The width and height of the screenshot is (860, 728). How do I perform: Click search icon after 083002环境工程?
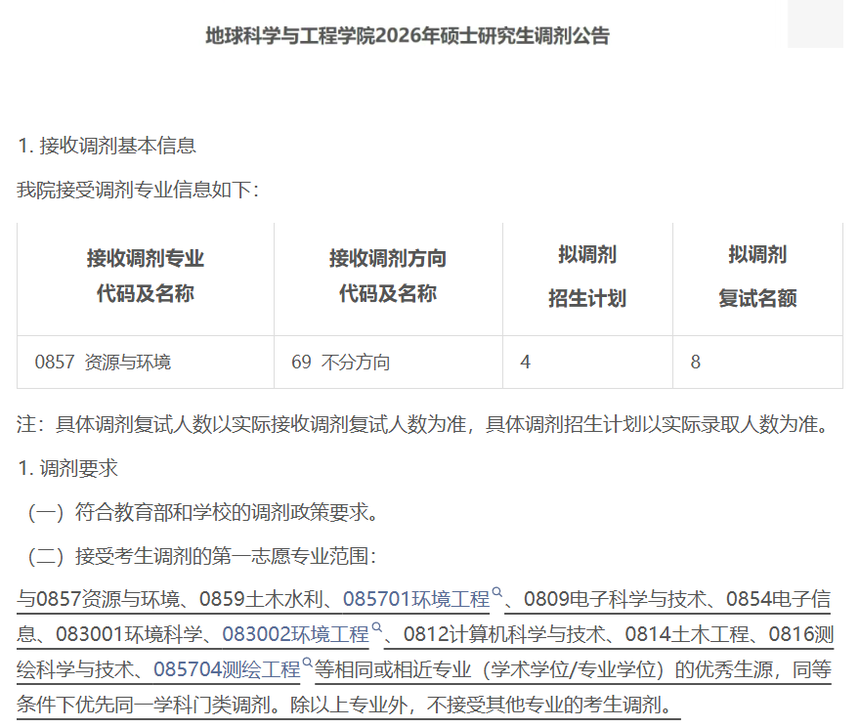[377, 628]
